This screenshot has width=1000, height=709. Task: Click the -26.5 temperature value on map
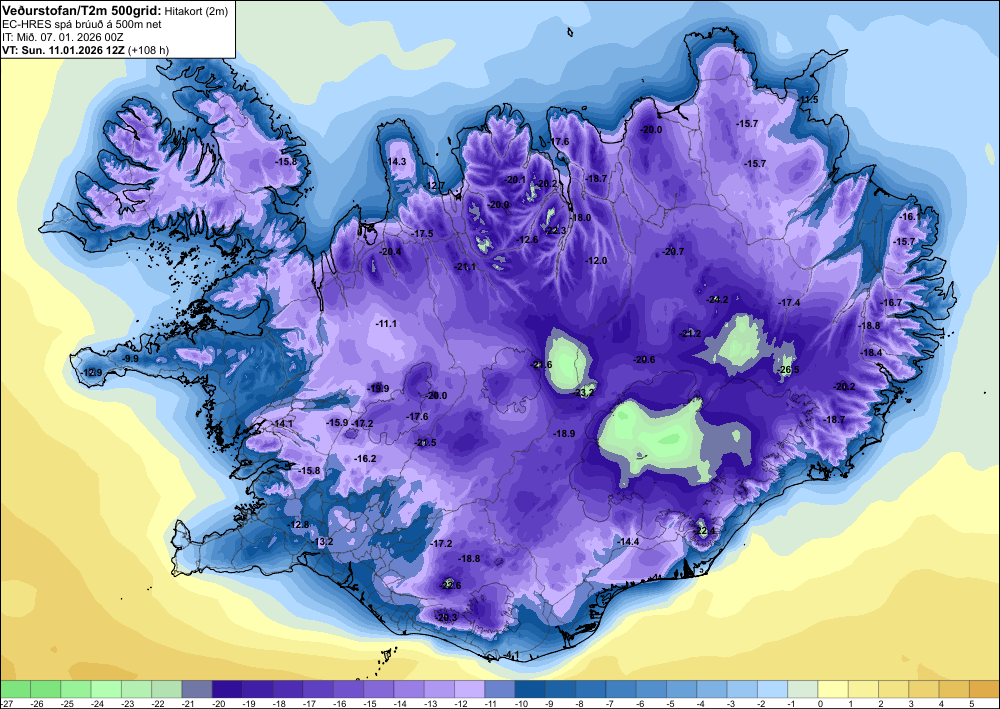[x=789, y=370]
